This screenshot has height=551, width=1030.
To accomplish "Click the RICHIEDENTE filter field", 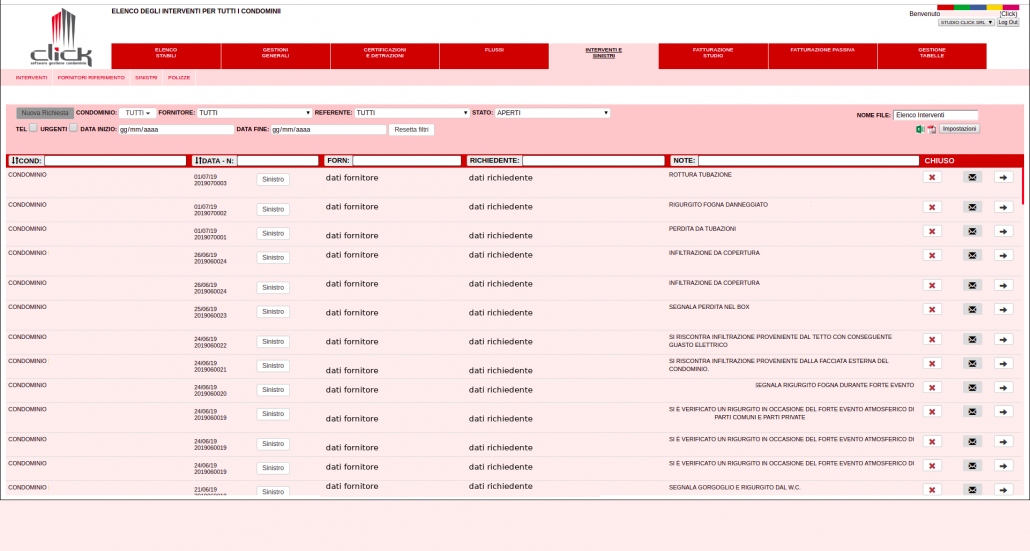I will [x=594, y=160].
